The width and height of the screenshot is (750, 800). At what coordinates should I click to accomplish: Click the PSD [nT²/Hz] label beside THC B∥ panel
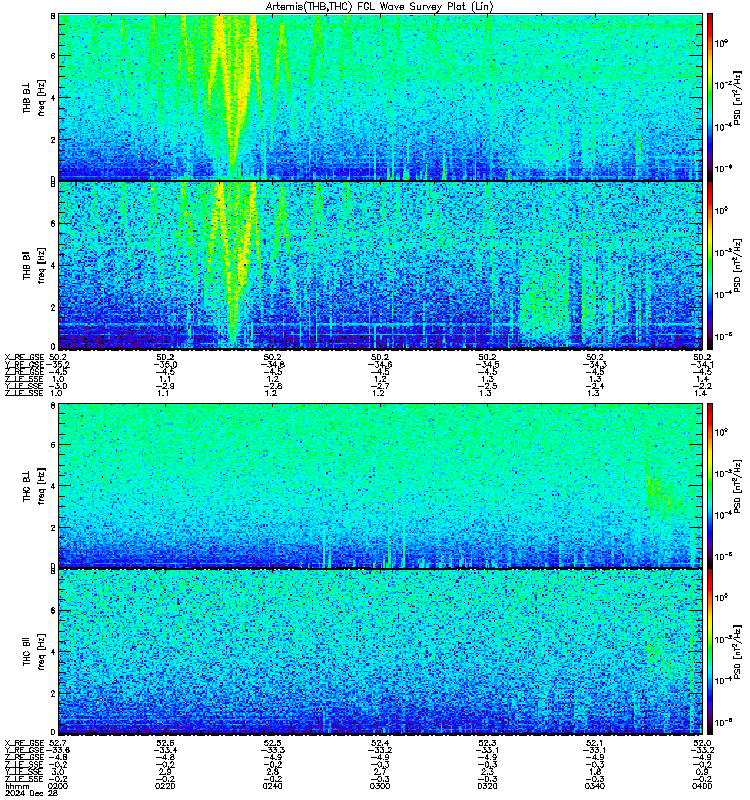click(x=737, y=652)
